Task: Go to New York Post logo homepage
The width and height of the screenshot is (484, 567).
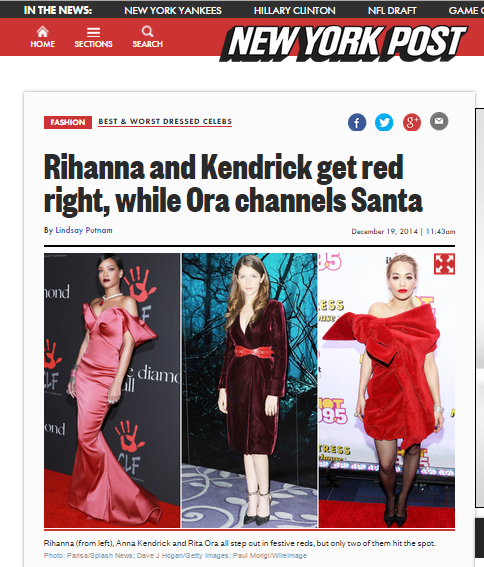Action: 343,43
